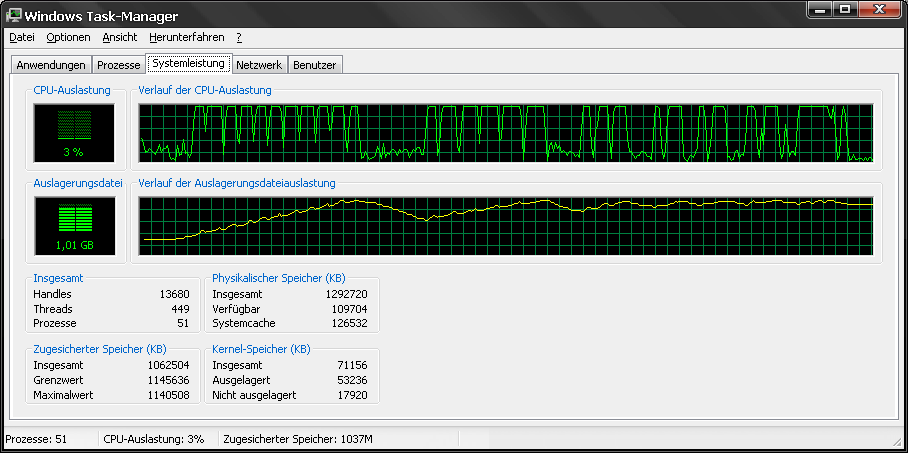This screenshot has width=908, height=453.
Task: Click the 'Physikalischer Speicher (KB)' group label
Action: pyautogui.click(x=279, y=278)
